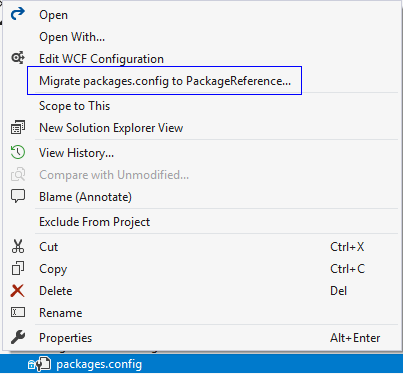Click the green View History clock icon
The height and width of the screenshot is (374, 403).
18,152
